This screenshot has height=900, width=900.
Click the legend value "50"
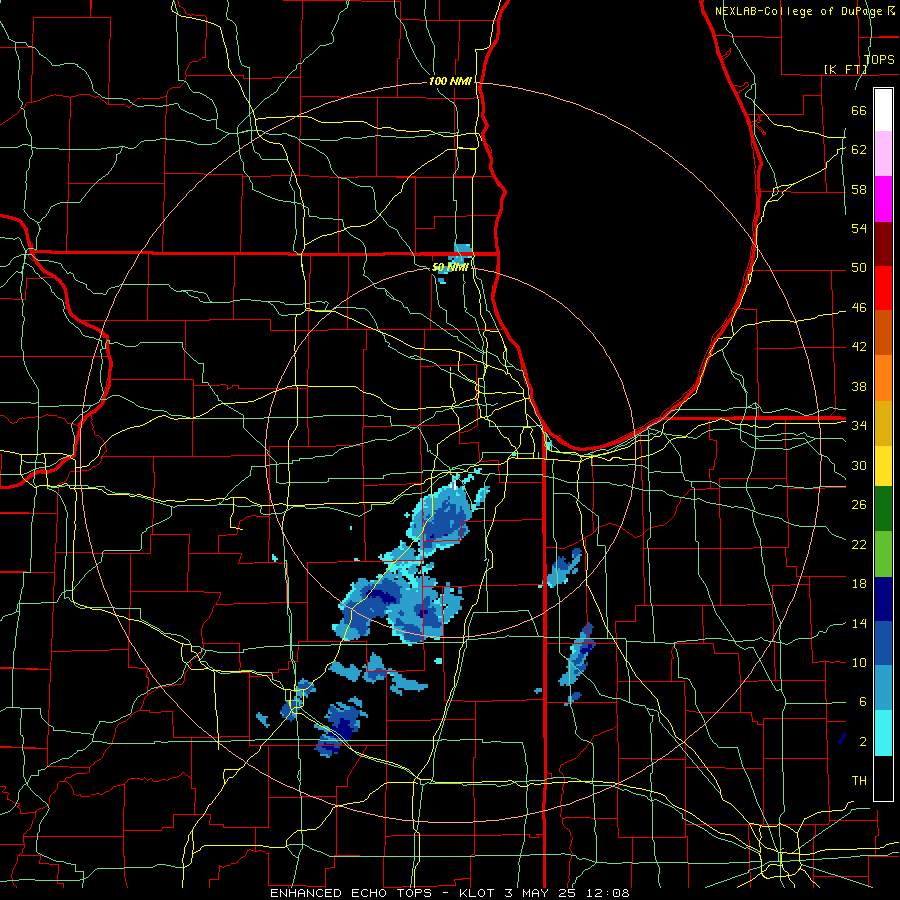tap(859, 267)
